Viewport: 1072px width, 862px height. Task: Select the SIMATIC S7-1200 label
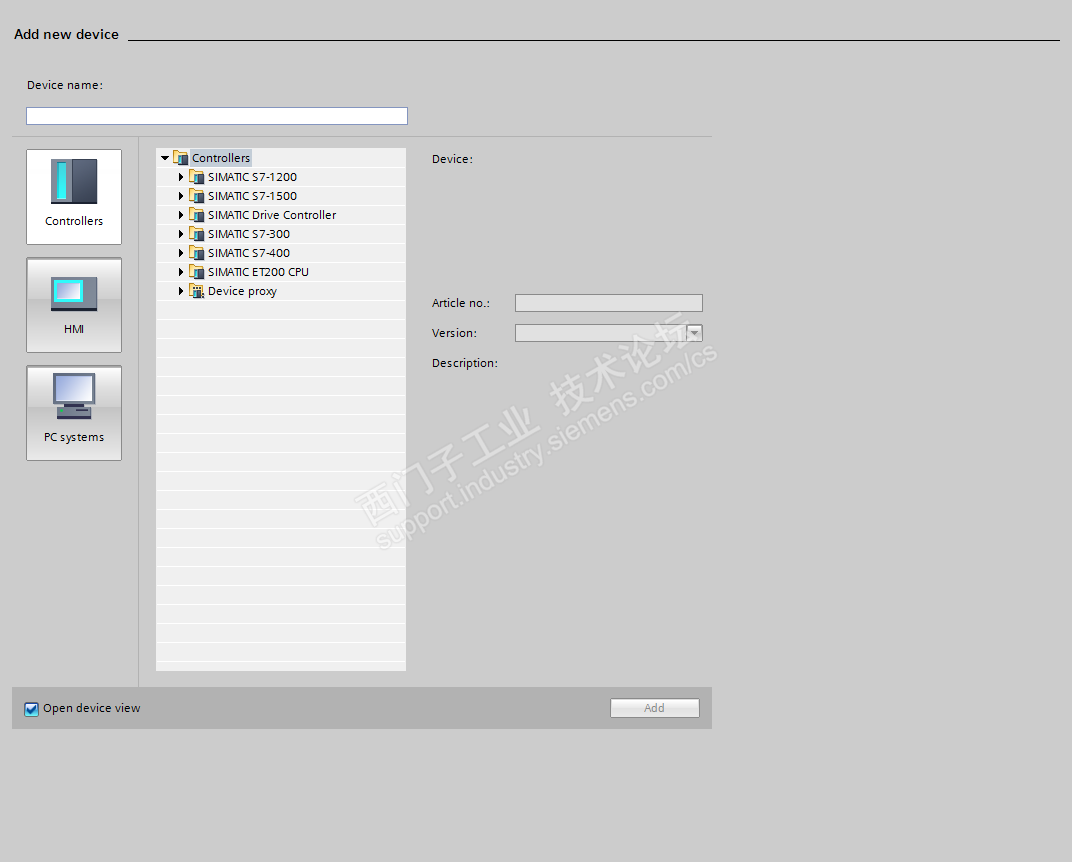pos(252,177)
